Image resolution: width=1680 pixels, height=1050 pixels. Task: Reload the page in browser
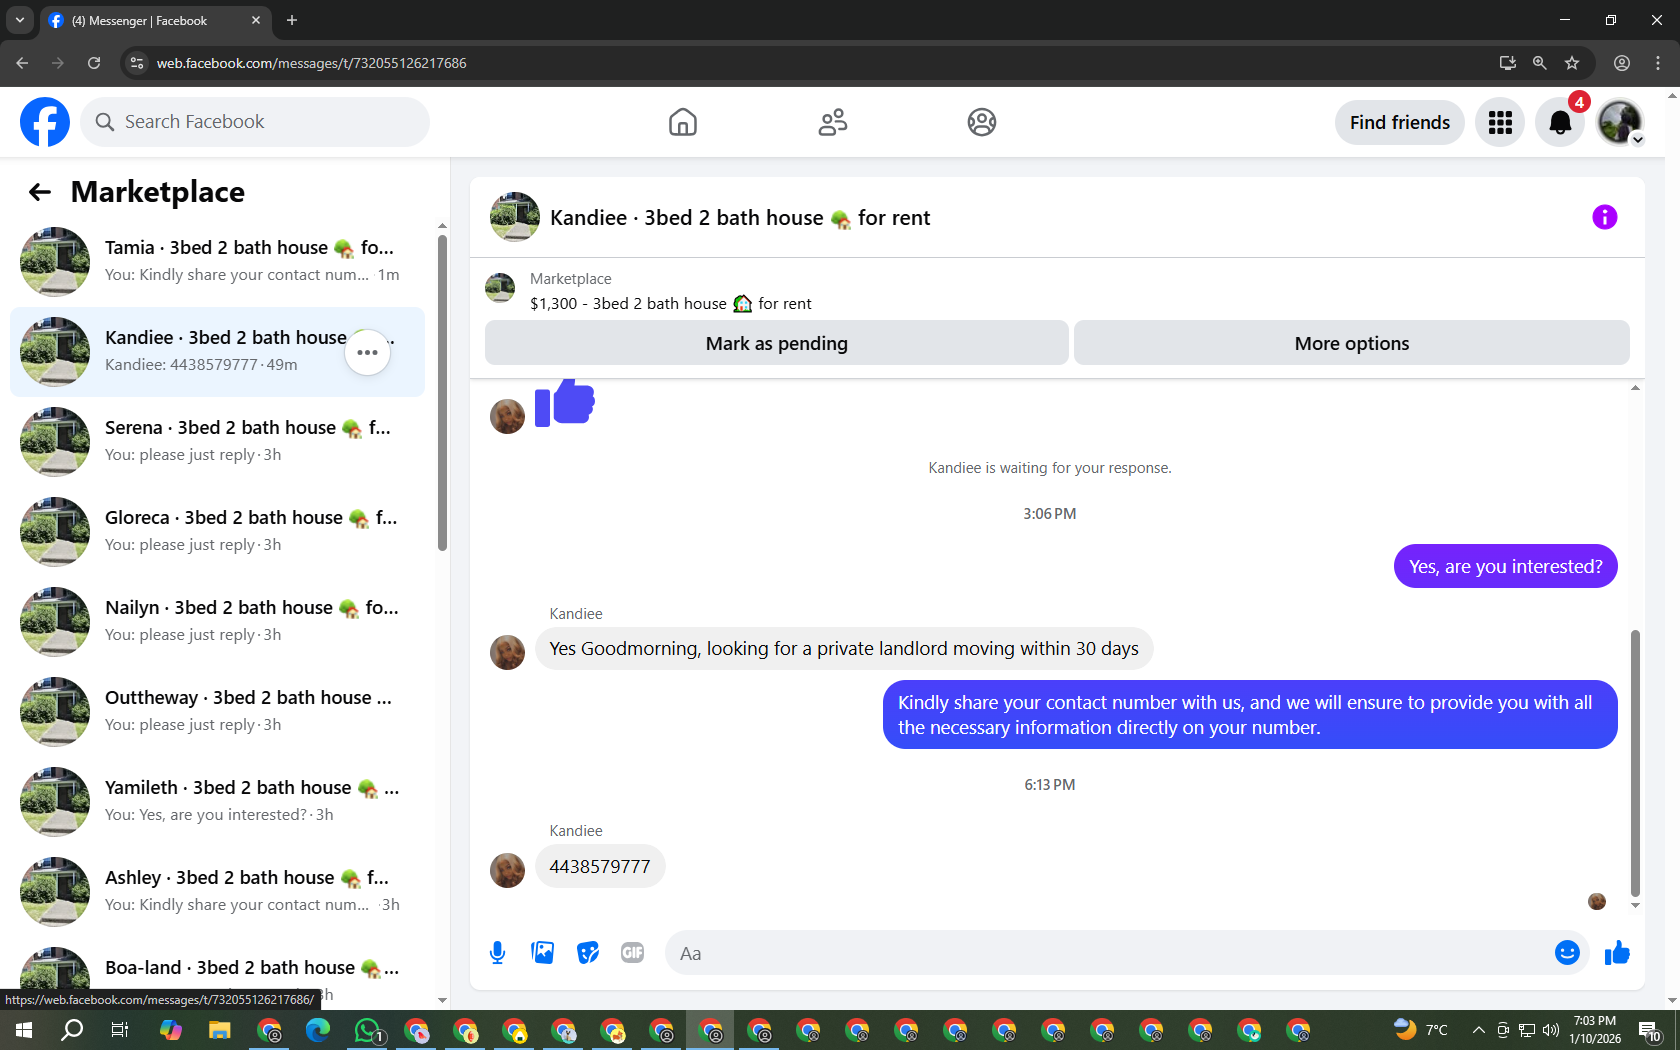(x=94, y=63)
